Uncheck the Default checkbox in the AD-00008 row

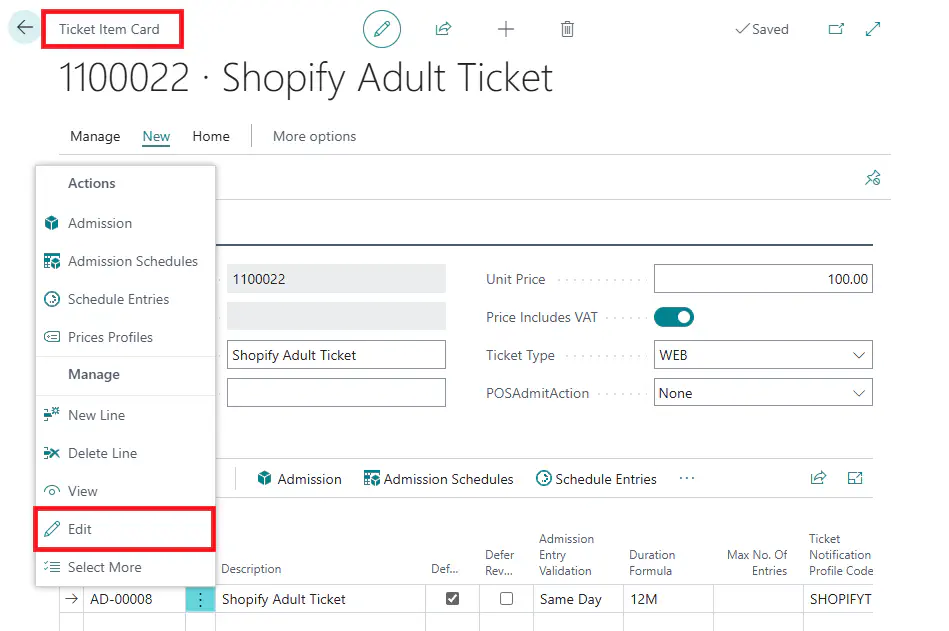(452, 599)
